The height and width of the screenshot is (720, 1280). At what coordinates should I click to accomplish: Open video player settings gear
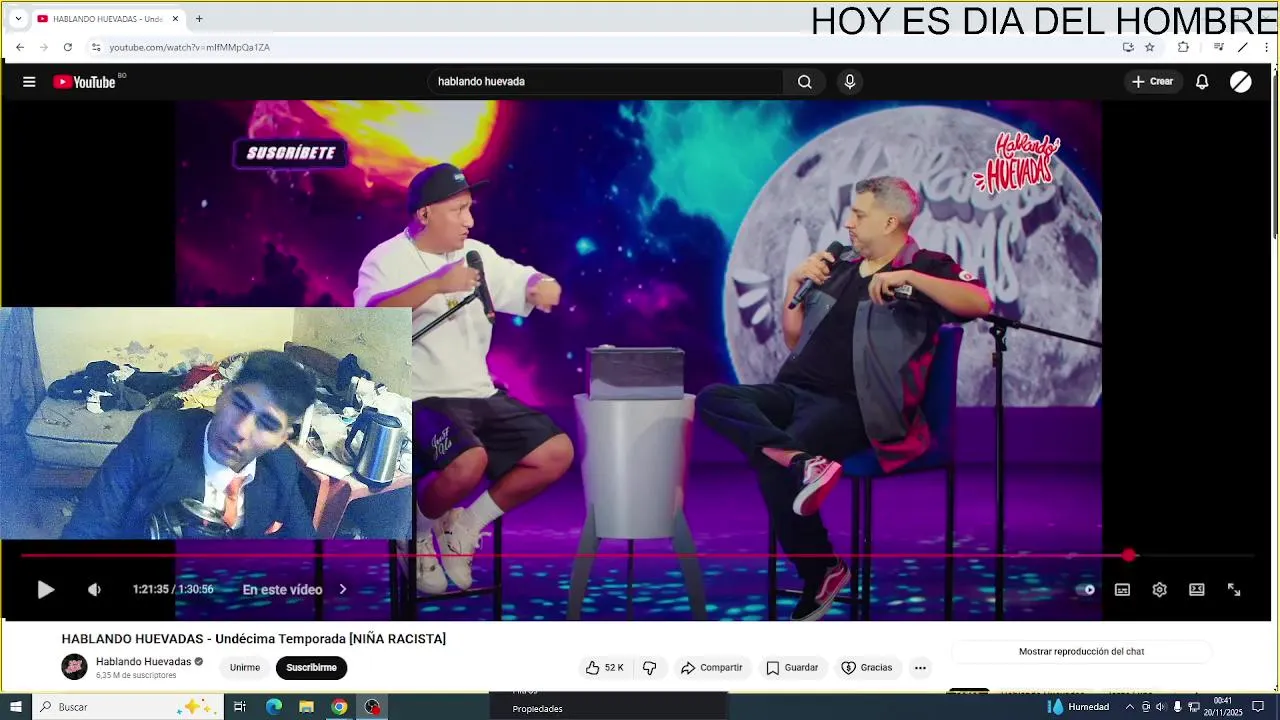(1159, 590)
